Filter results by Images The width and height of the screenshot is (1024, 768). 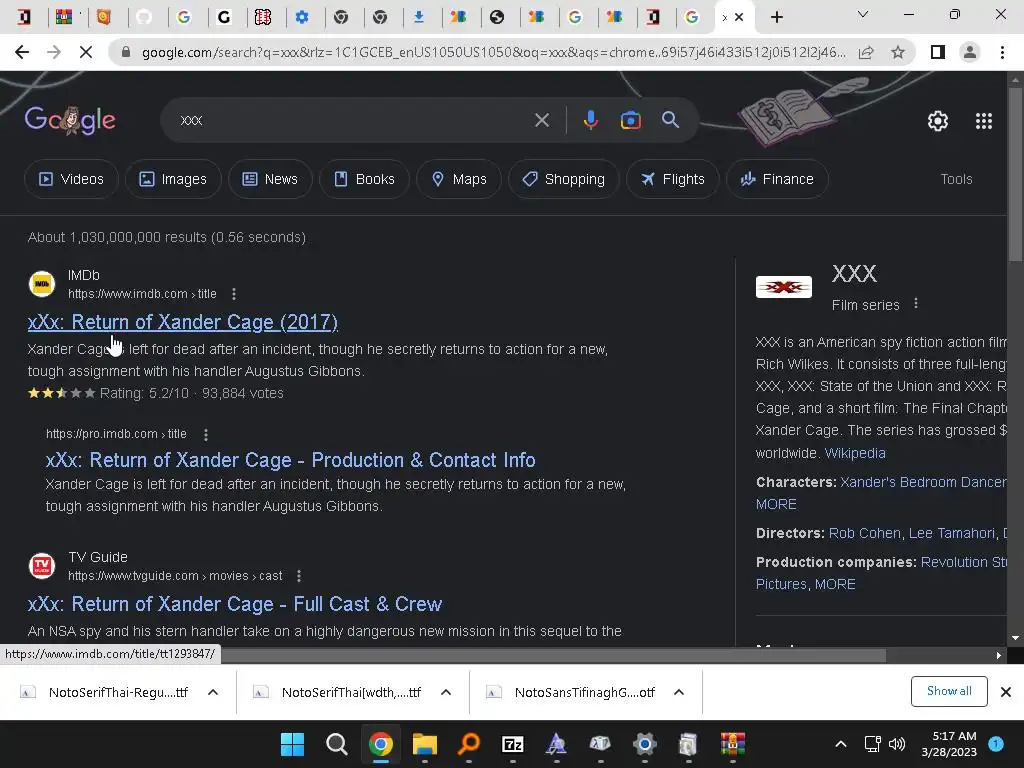point(173,179)
